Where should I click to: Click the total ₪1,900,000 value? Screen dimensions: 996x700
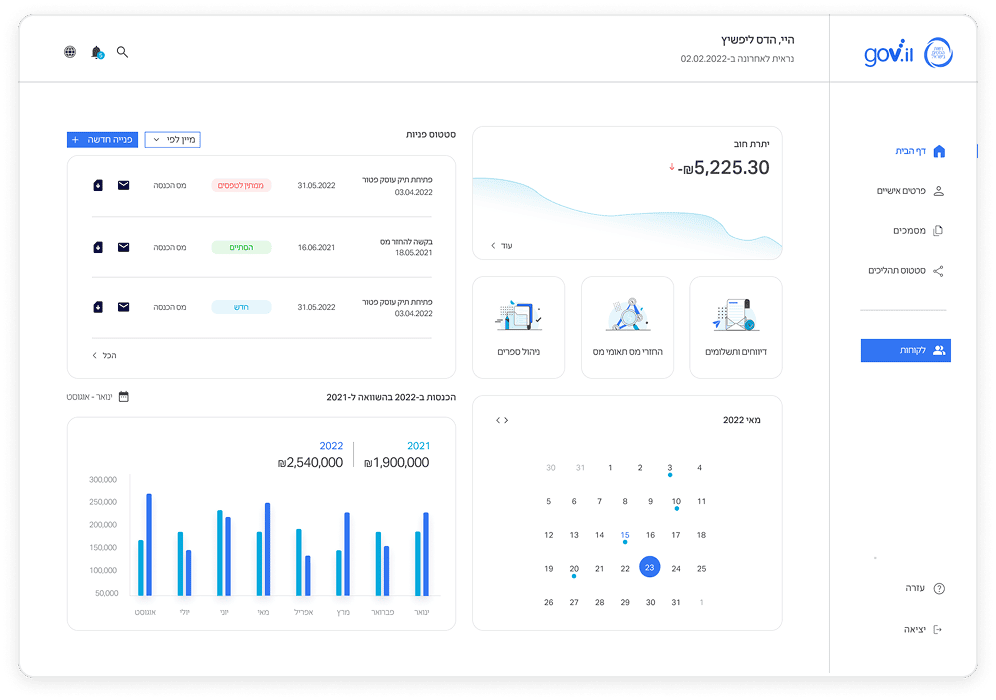[396, 462]
